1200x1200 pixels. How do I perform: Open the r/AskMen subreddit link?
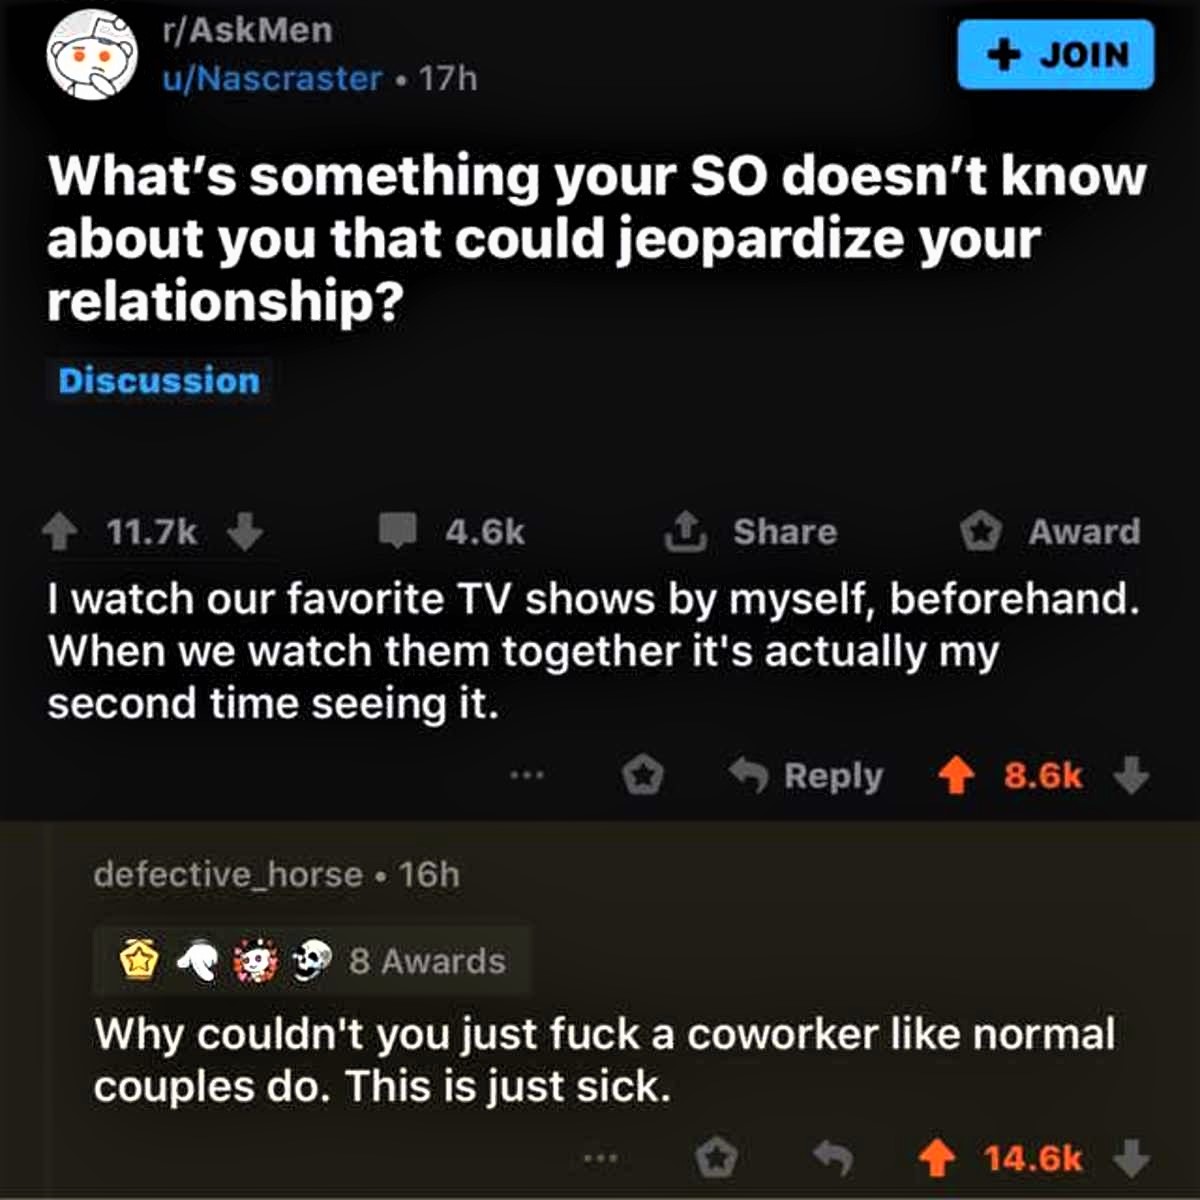(x=247, y=30)
